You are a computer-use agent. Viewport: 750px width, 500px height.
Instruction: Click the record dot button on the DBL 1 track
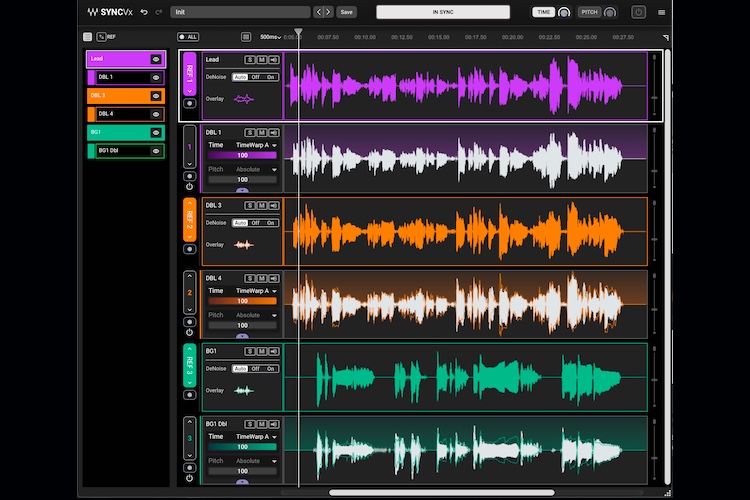point(190,176)
